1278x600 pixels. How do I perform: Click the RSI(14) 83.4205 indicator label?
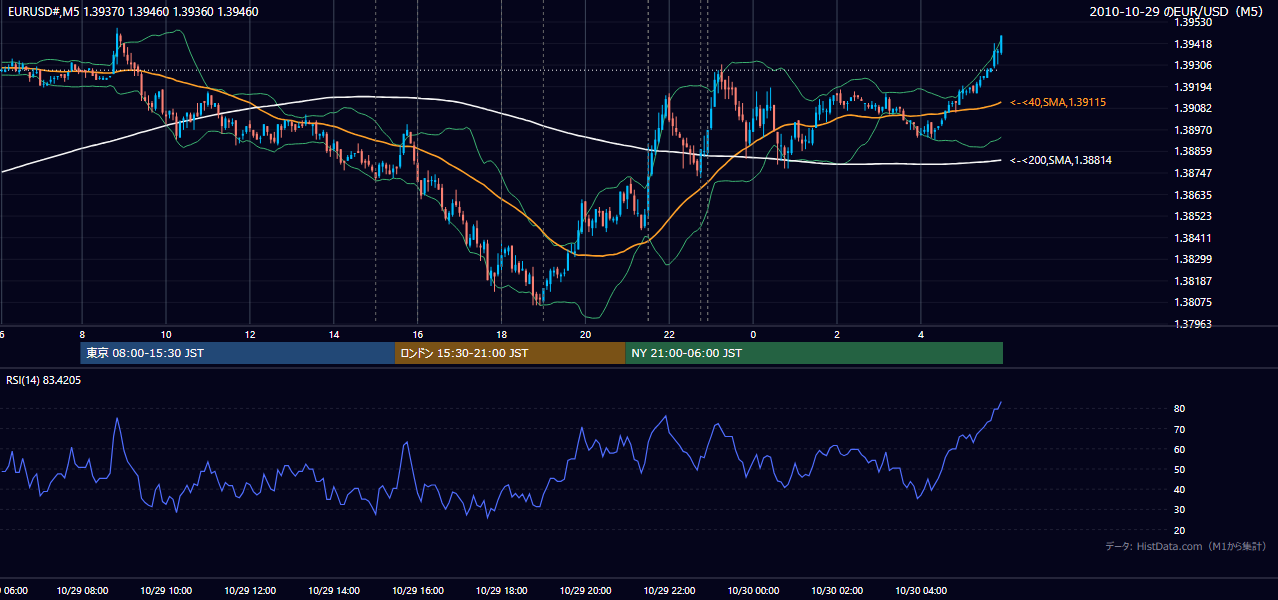click(44, 380)
